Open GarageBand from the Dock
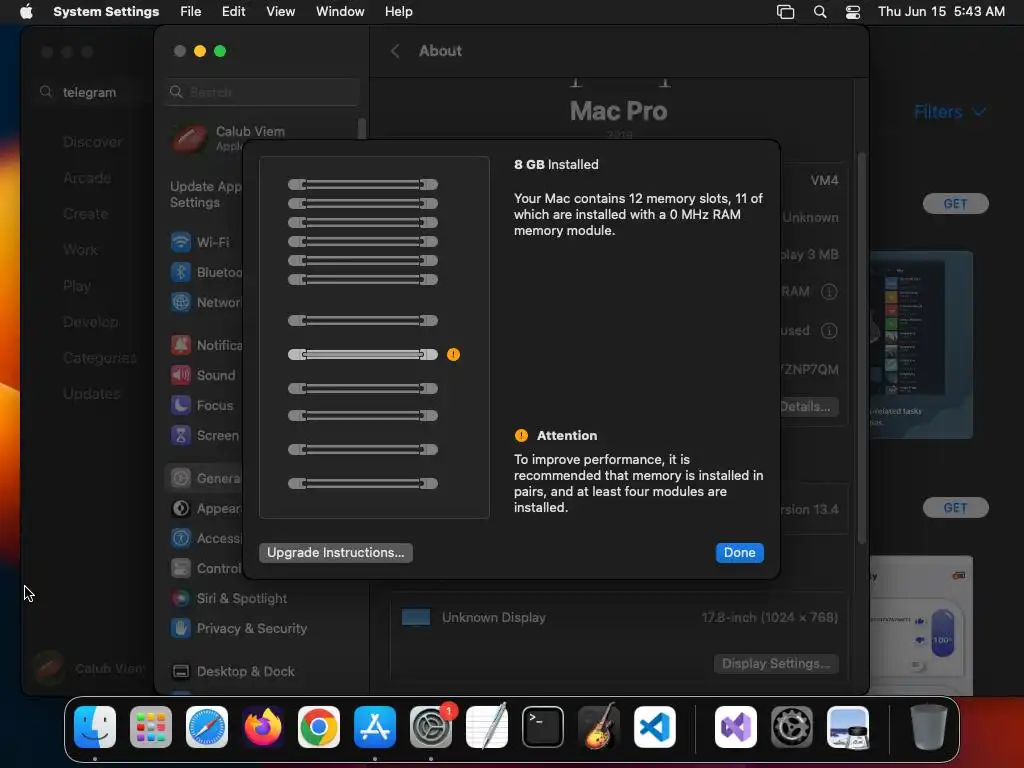1024x768 pixels. coord(598,727)
